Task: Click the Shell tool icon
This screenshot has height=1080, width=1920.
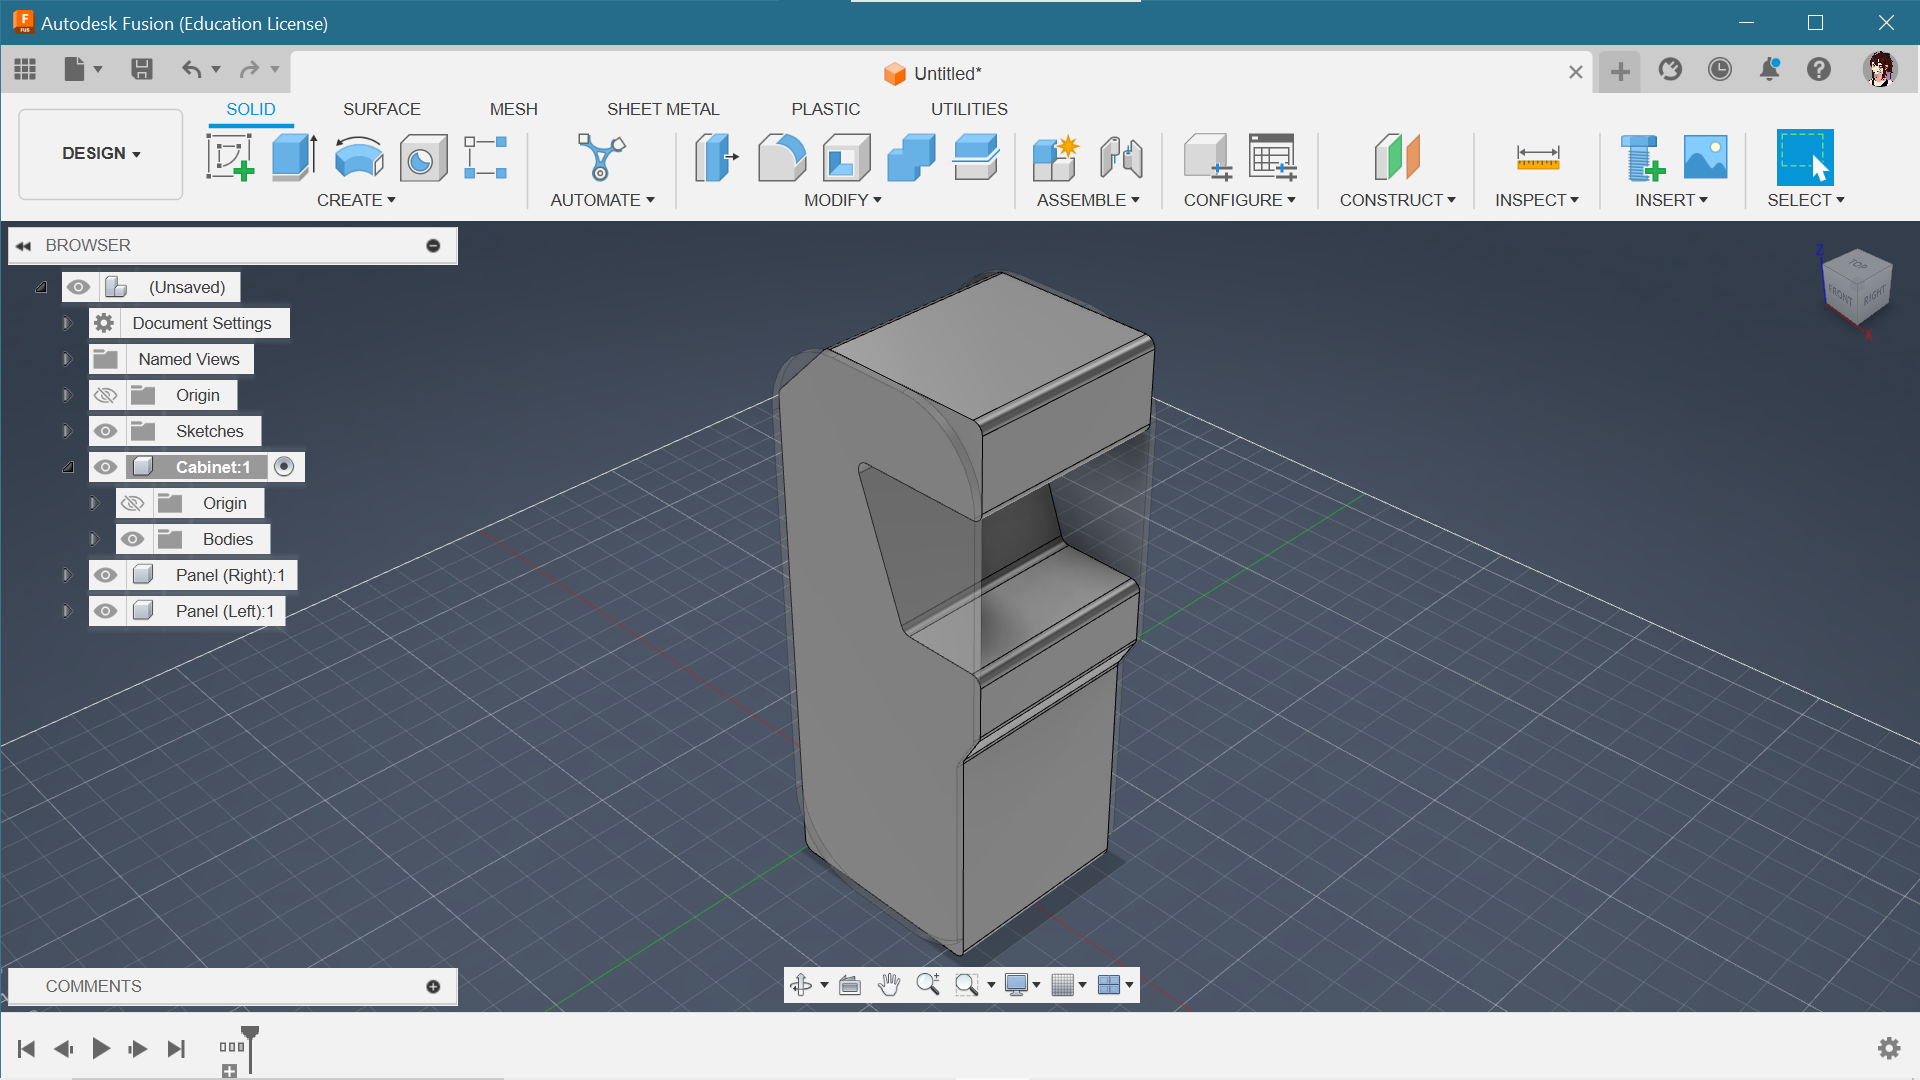Action: (846, 157)
